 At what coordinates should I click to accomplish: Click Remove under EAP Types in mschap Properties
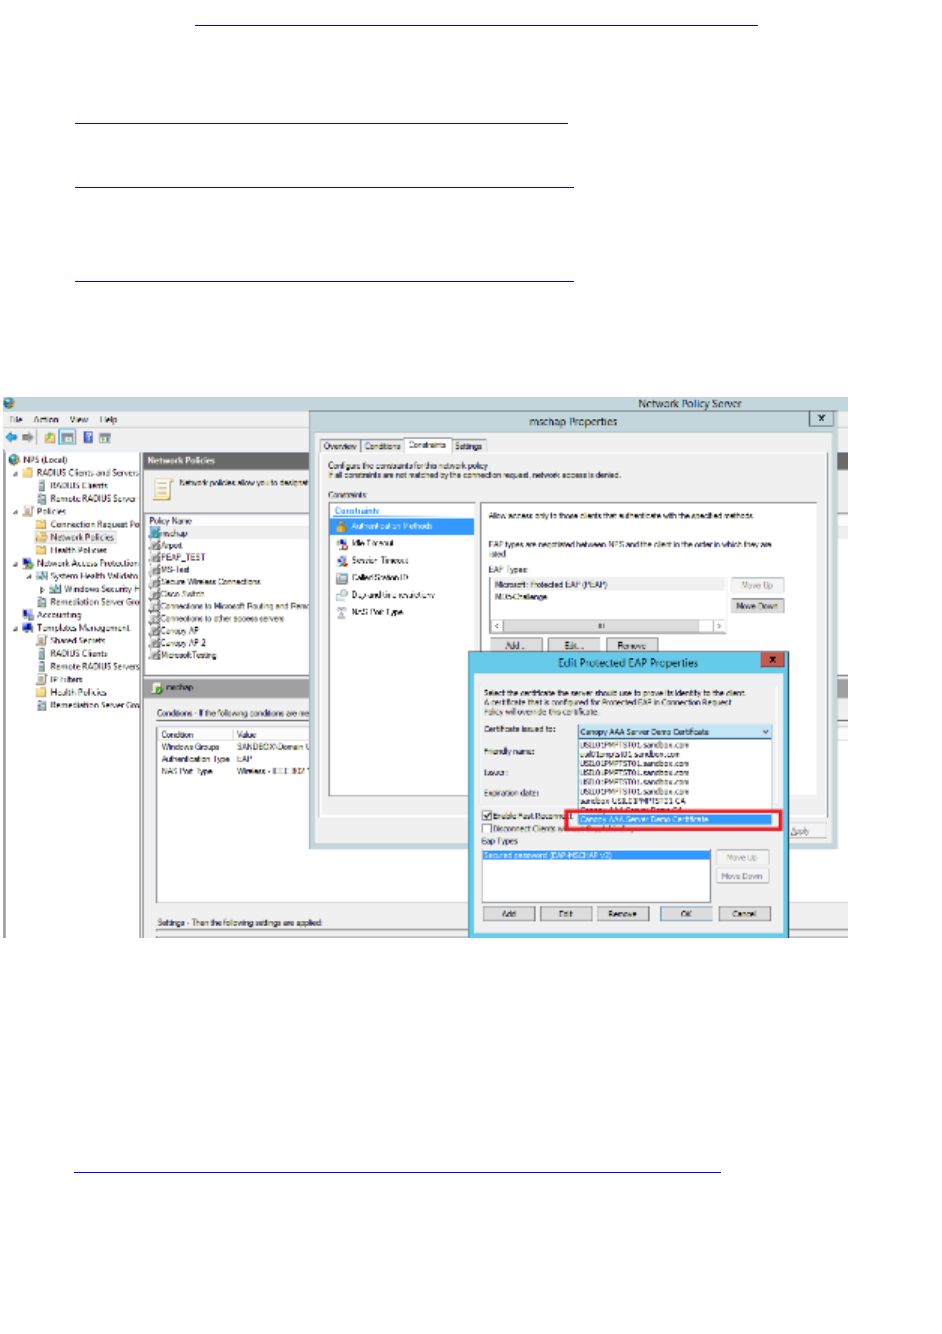point(632,646)
